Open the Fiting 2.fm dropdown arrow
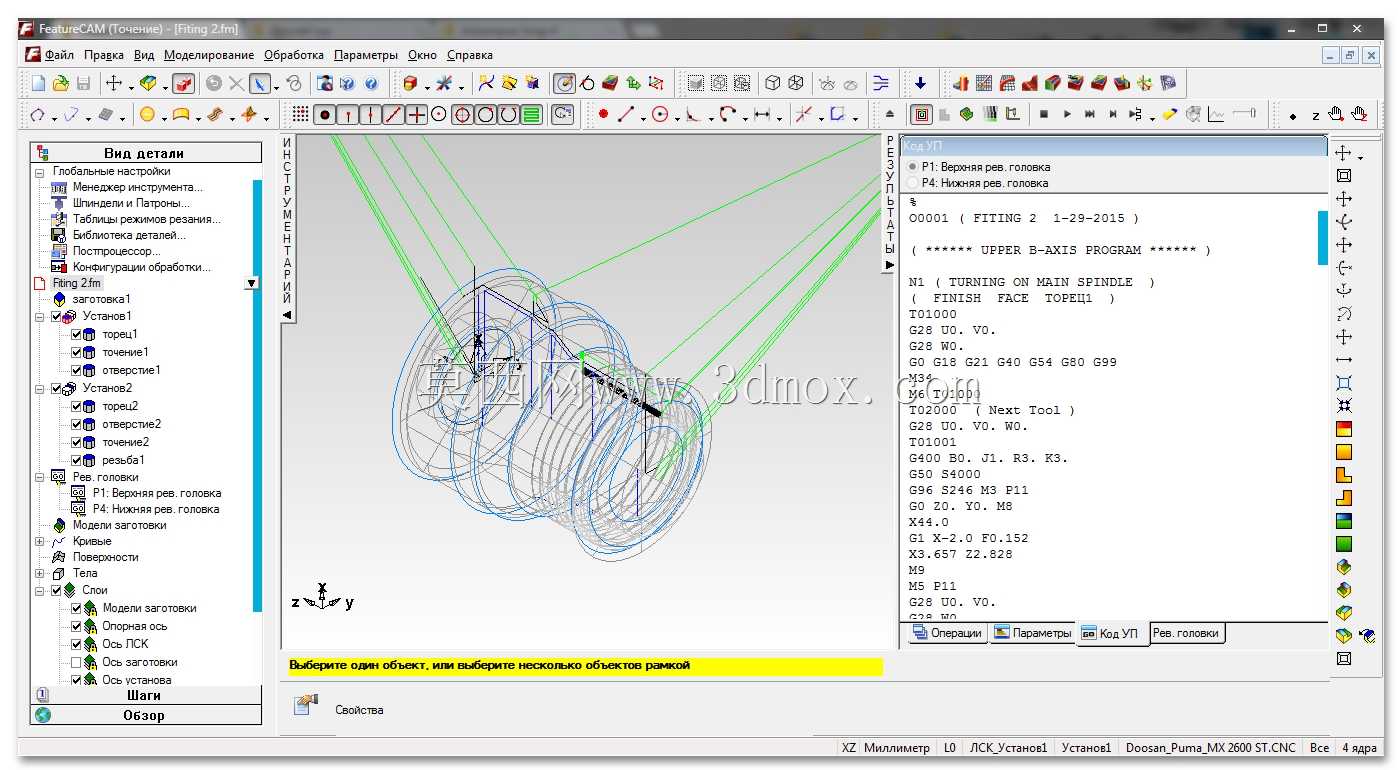This screenshot has width=1398, height=770. pos(251,283)
